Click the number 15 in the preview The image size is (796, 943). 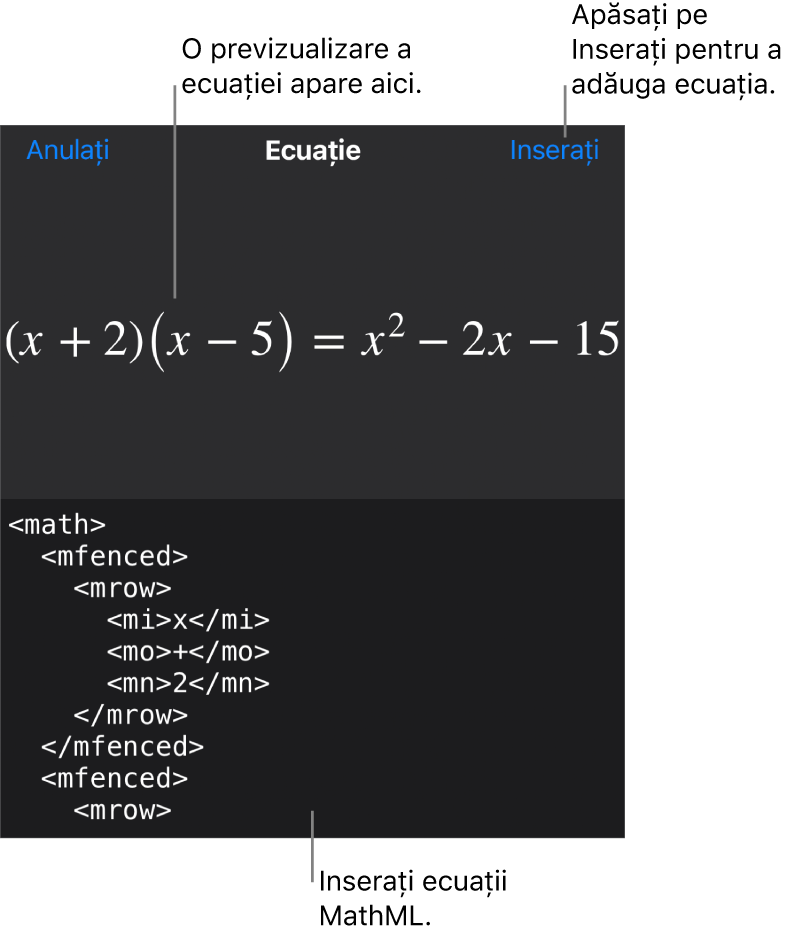(591, 341)
